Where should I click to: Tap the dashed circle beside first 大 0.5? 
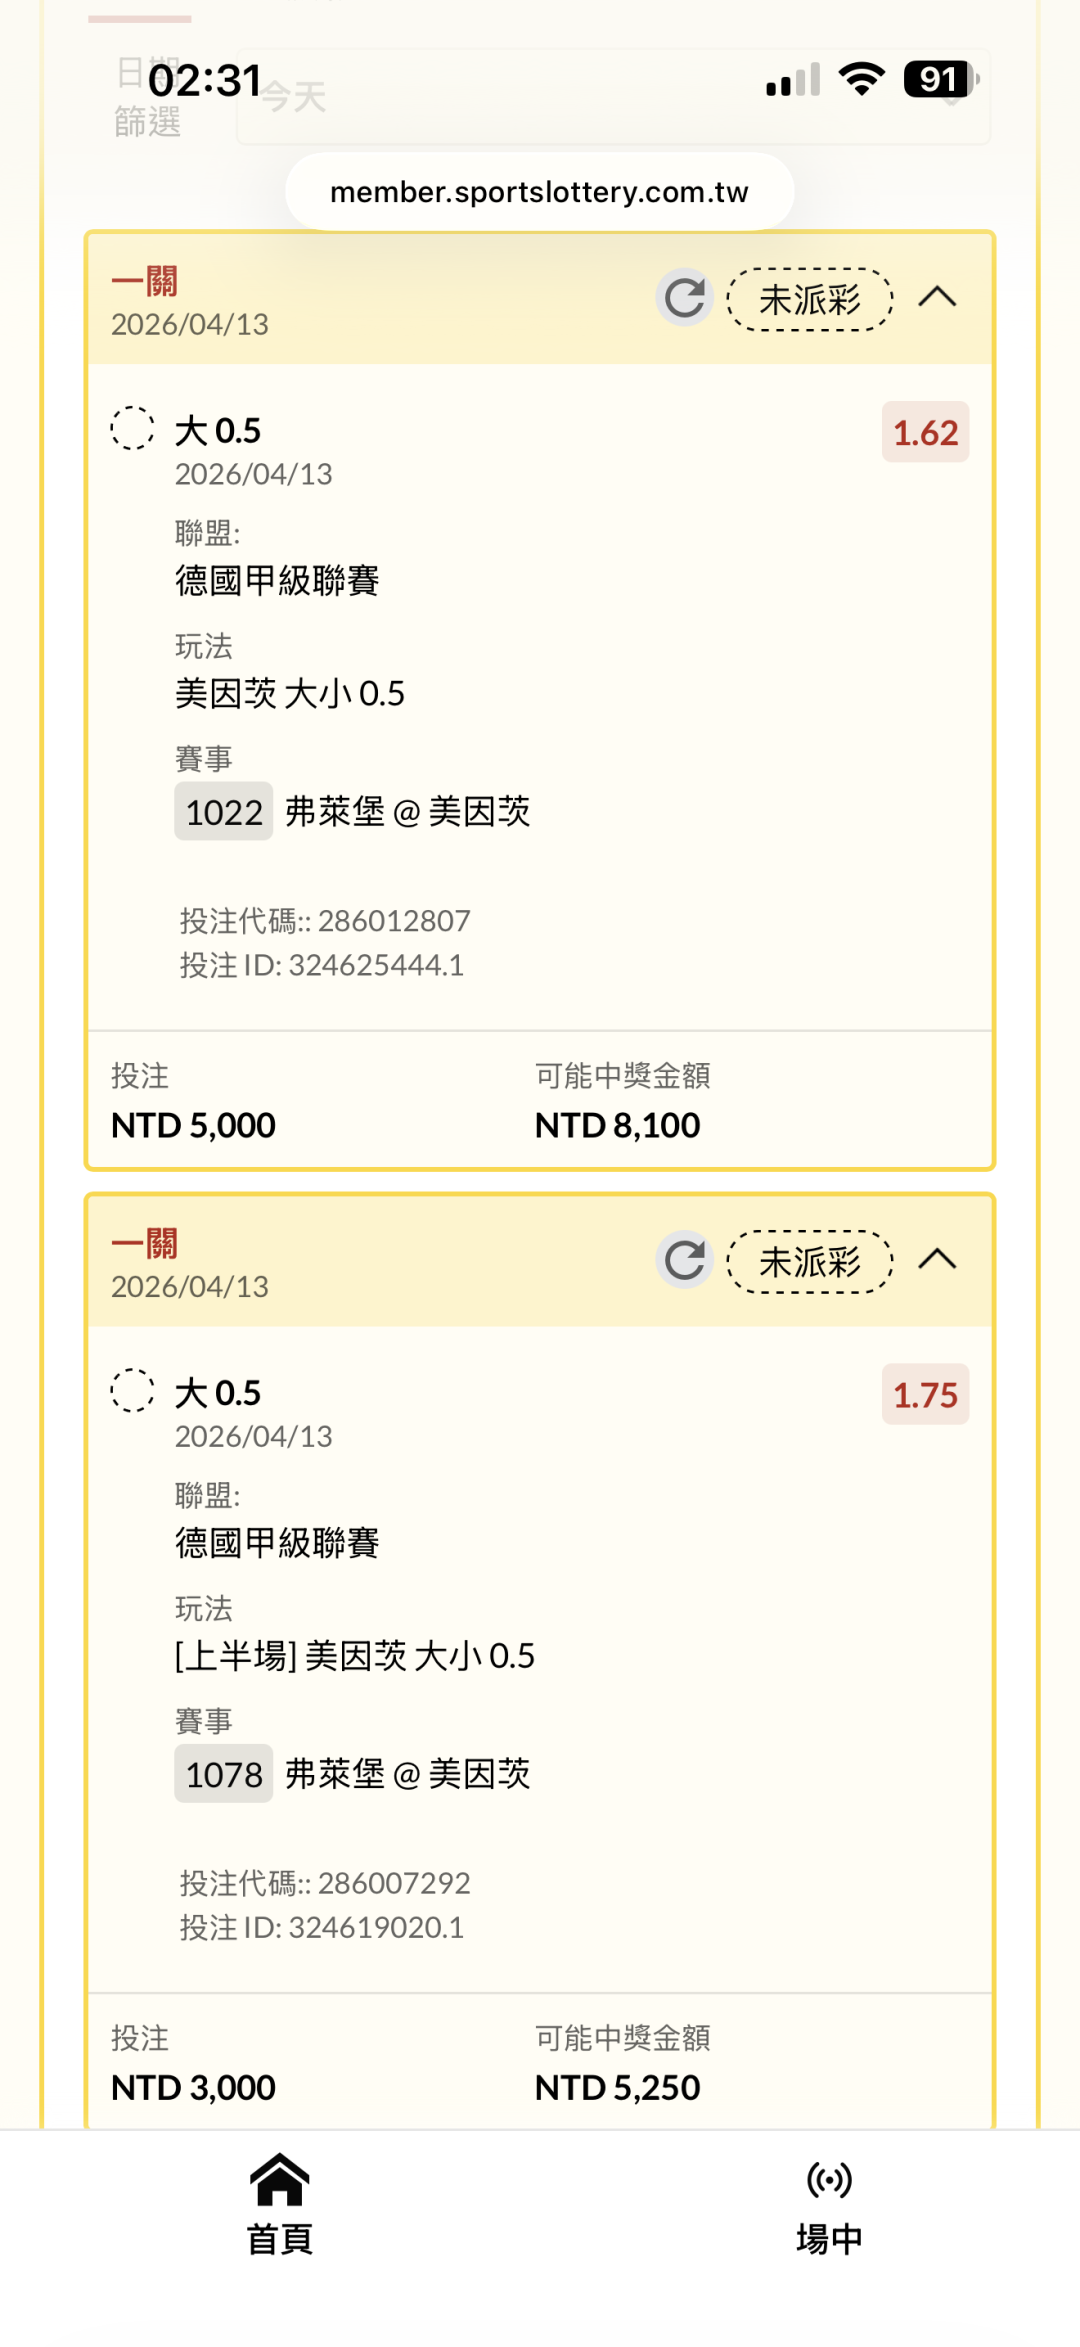click(x=132, y=429)
